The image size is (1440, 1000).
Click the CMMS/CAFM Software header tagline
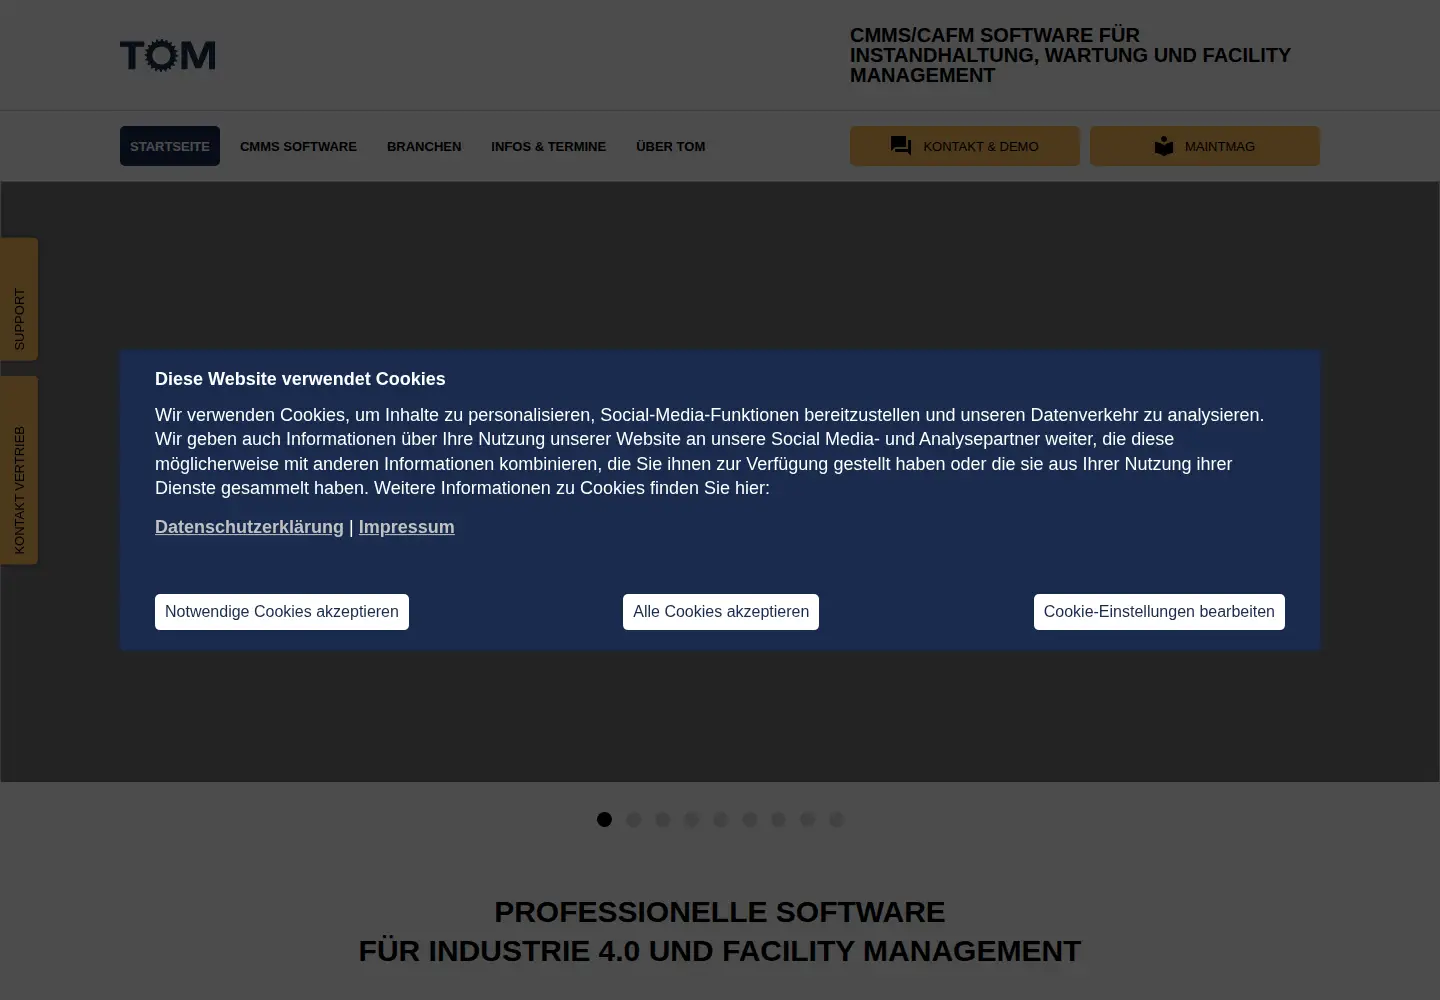1070,55
